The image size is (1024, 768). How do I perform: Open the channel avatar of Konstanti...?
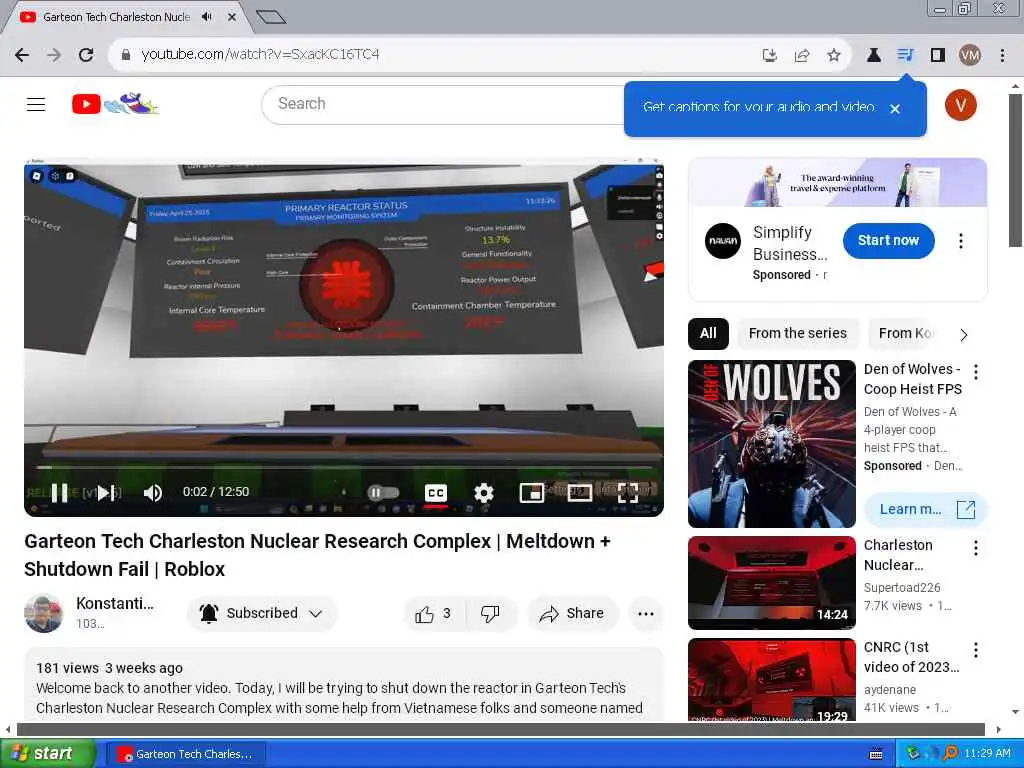coord(44,613)
